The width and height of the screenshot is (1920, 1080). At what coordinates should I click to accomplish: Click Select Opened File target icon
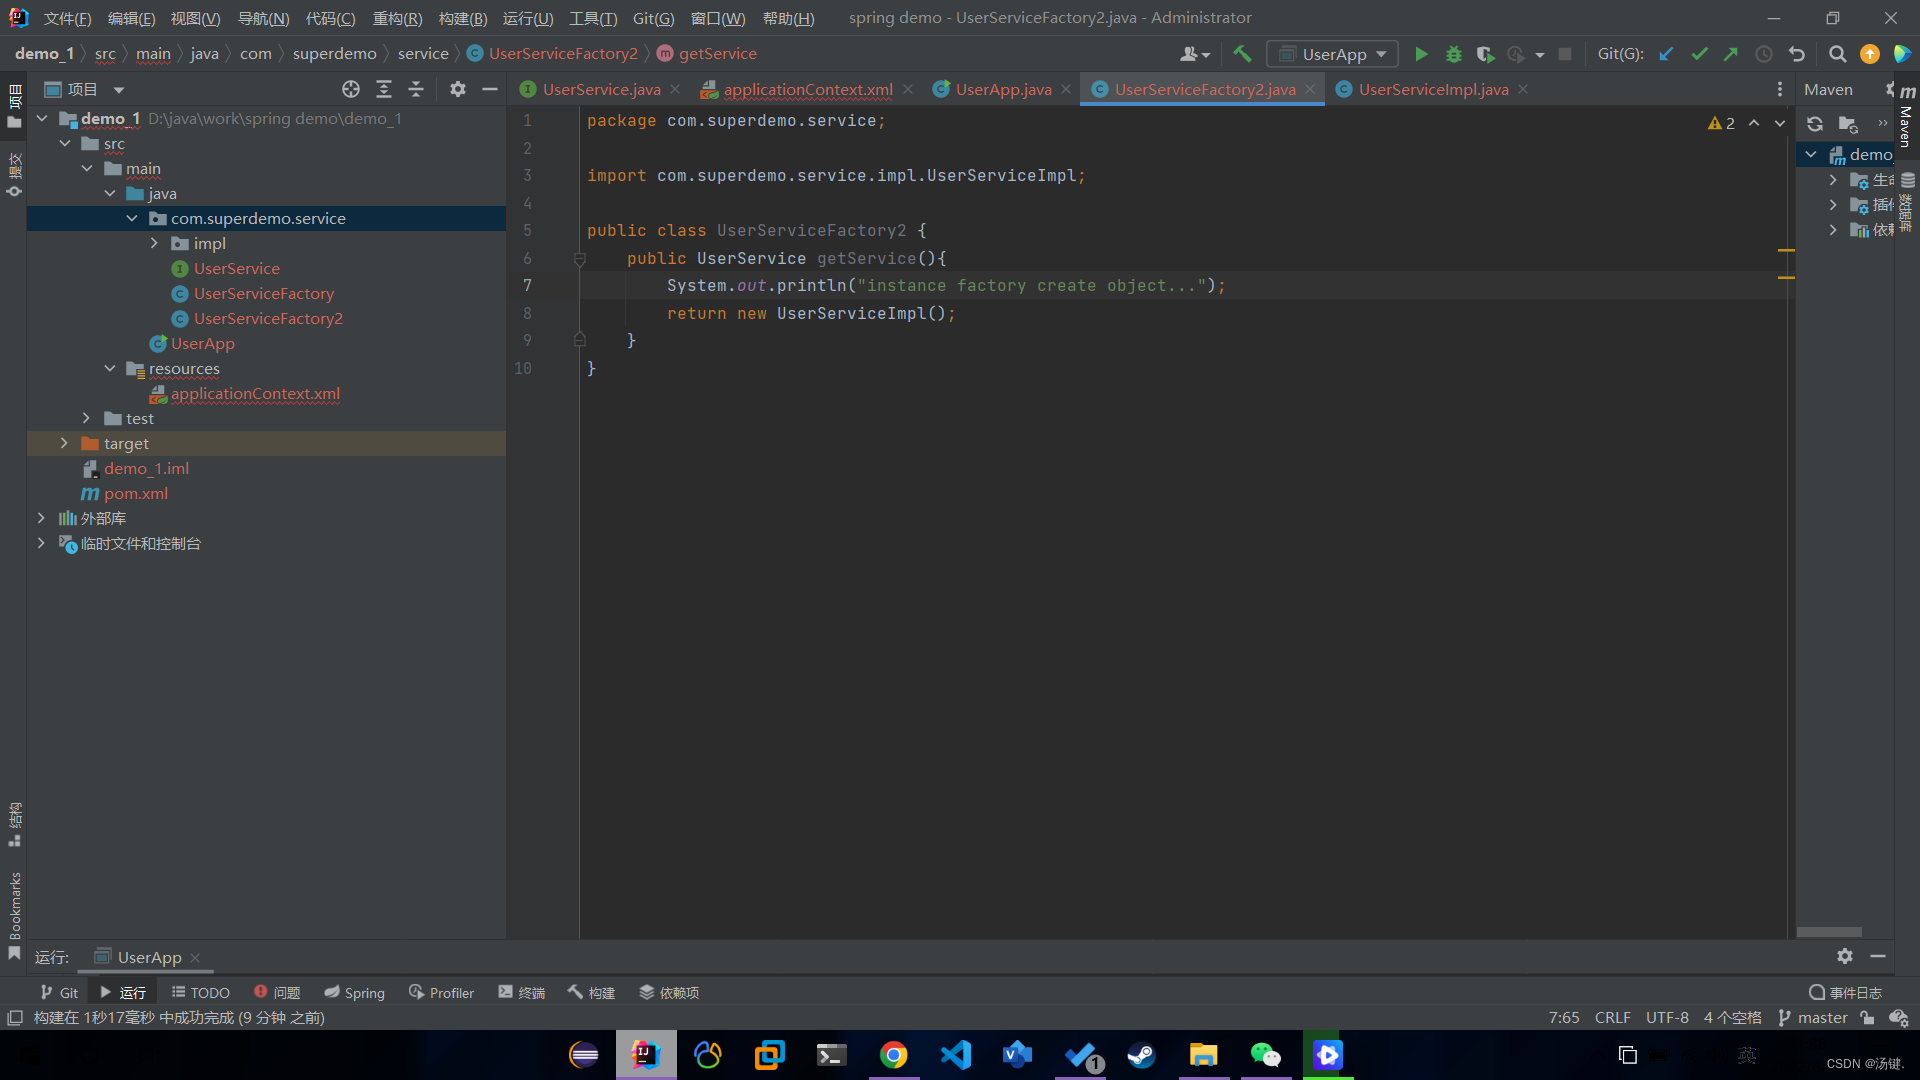point(350,89)
